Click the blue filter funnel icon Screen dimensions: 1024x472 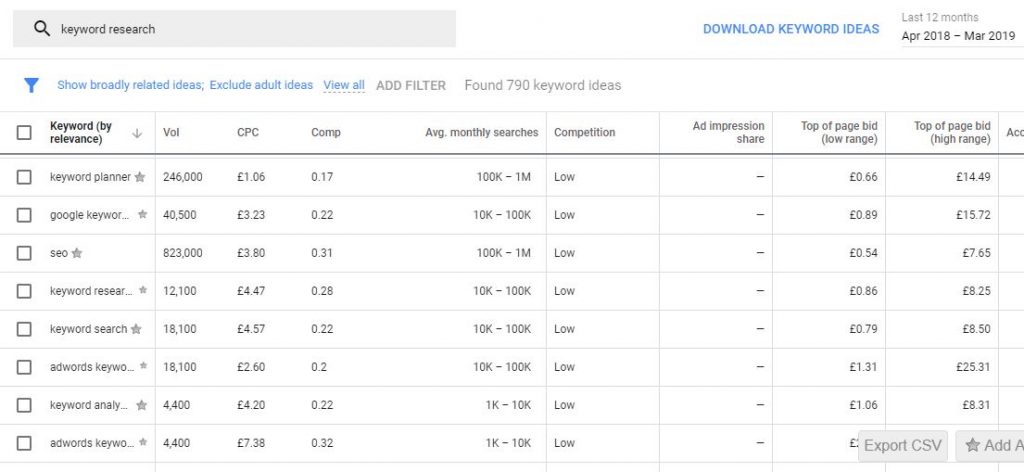coord(31,86)
